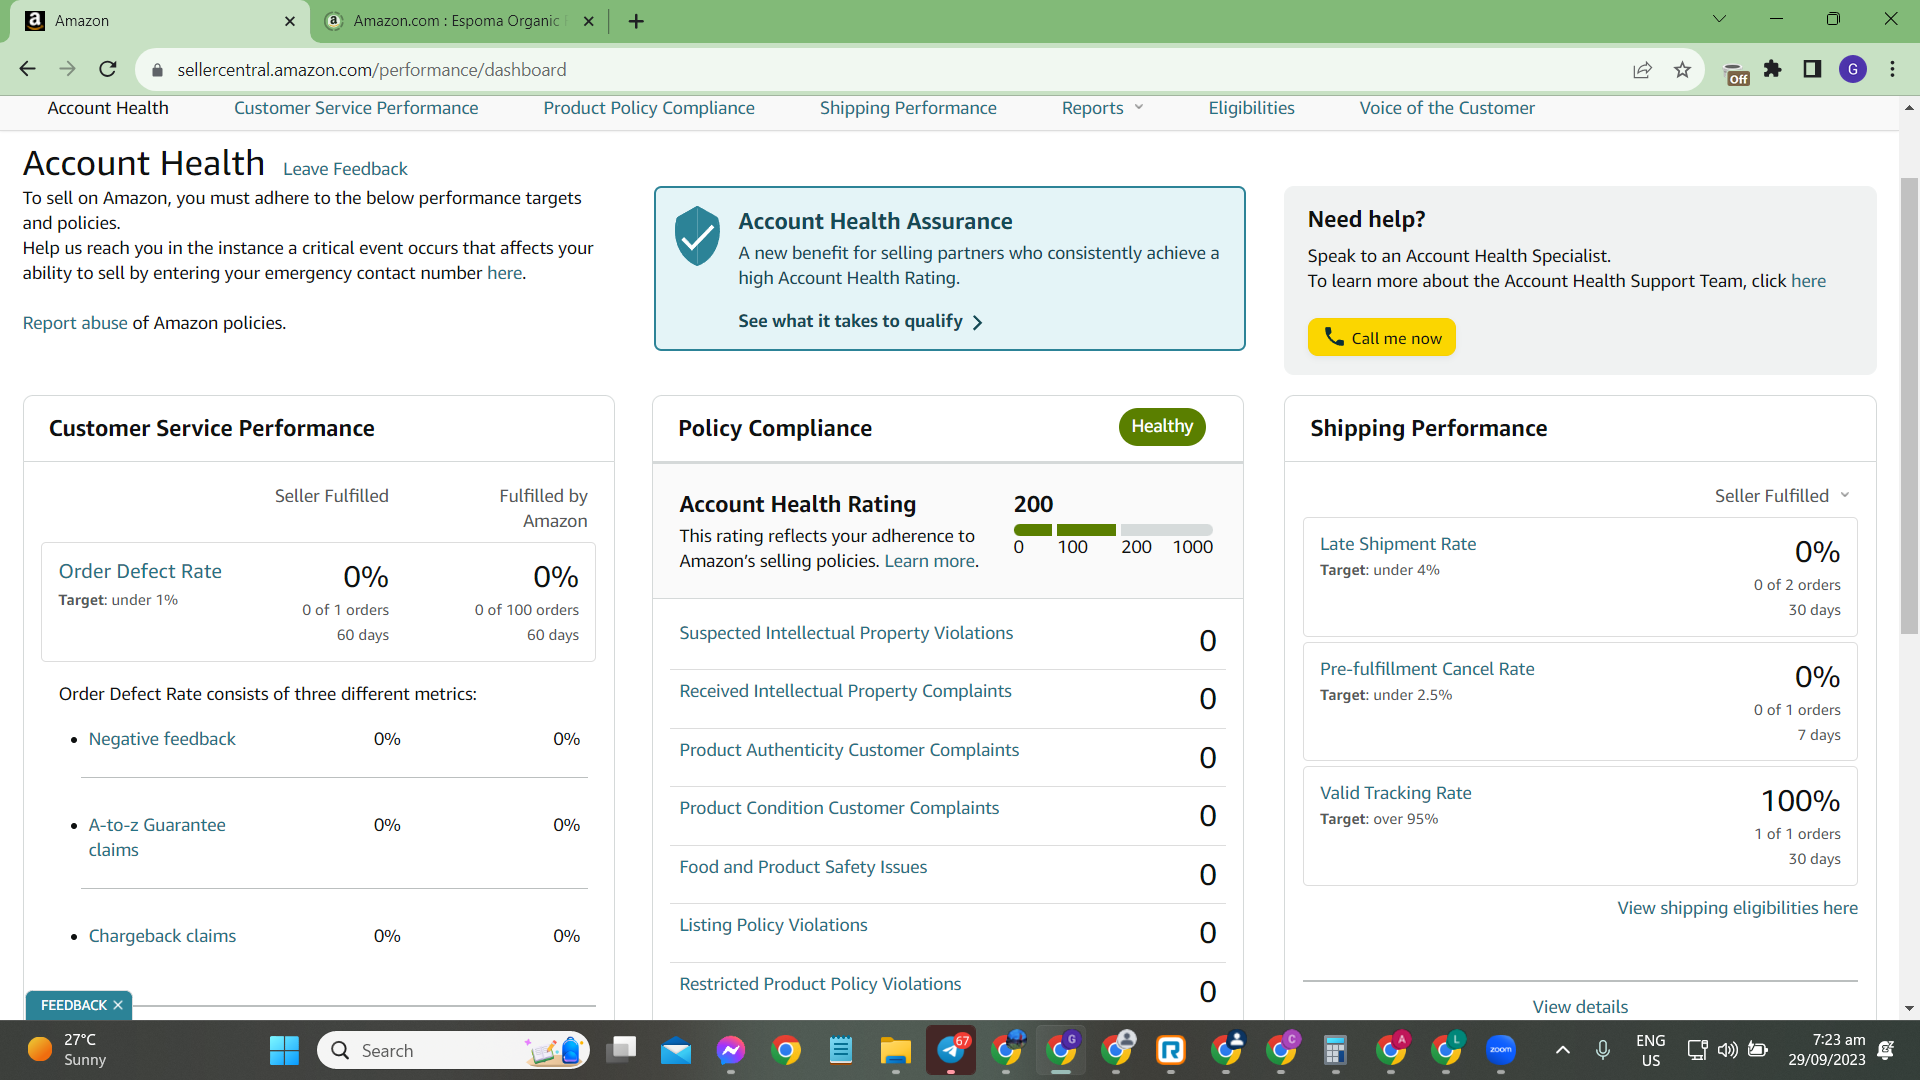Open Product Authenticity Customer Complaints
Screen dimensions: 1920x1080
click(849, 750)
